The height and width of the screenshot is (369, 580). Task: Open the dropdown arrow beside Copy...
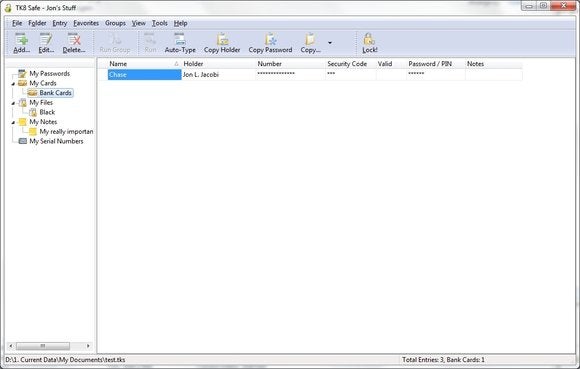[330, 43]
